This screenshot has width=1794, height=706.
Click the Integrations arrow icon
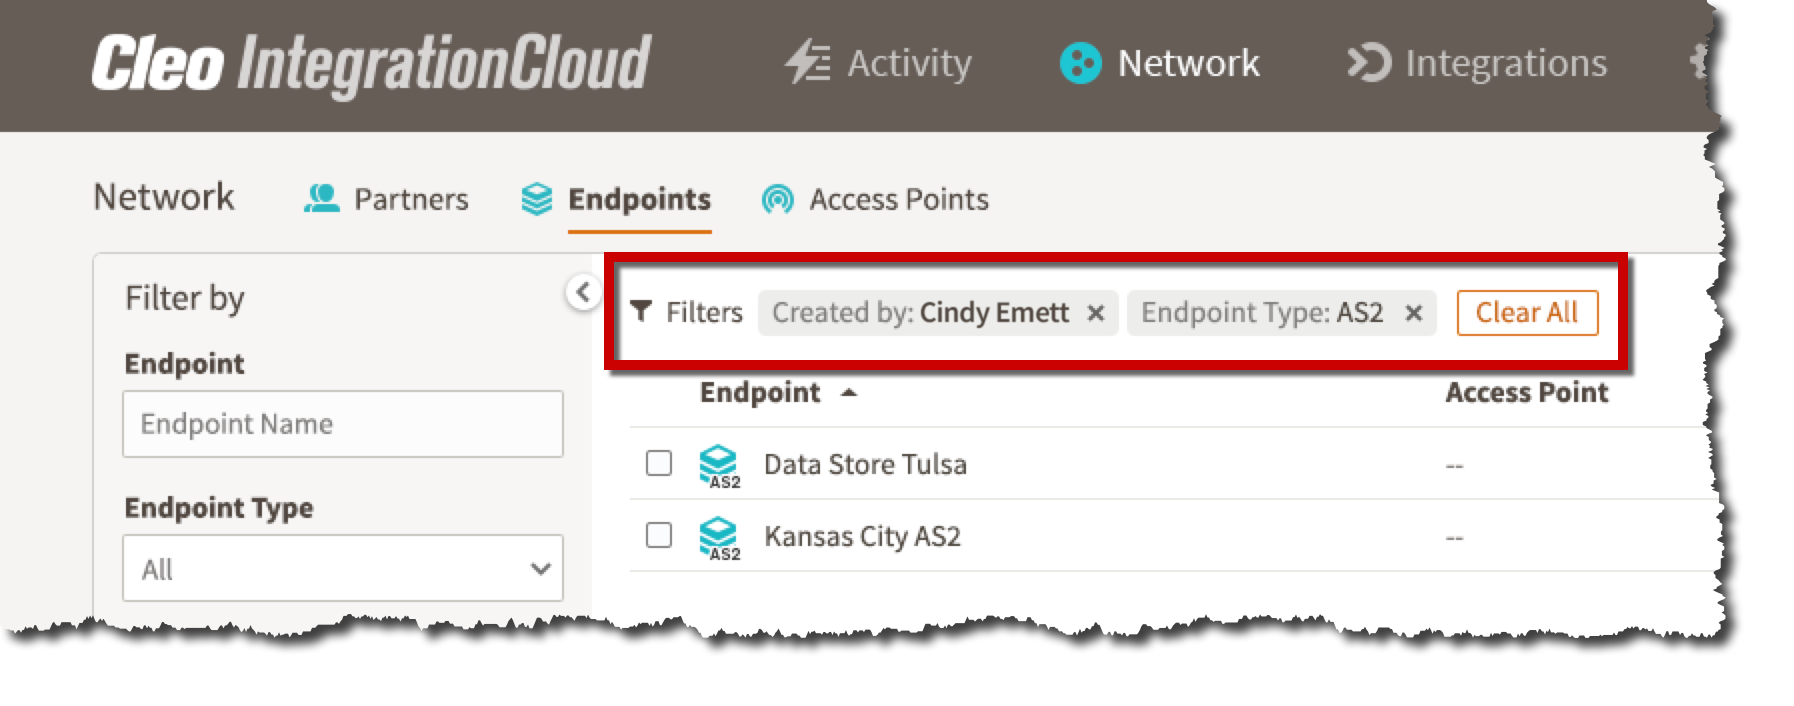pyautogui.click(x=1369, y=63)
